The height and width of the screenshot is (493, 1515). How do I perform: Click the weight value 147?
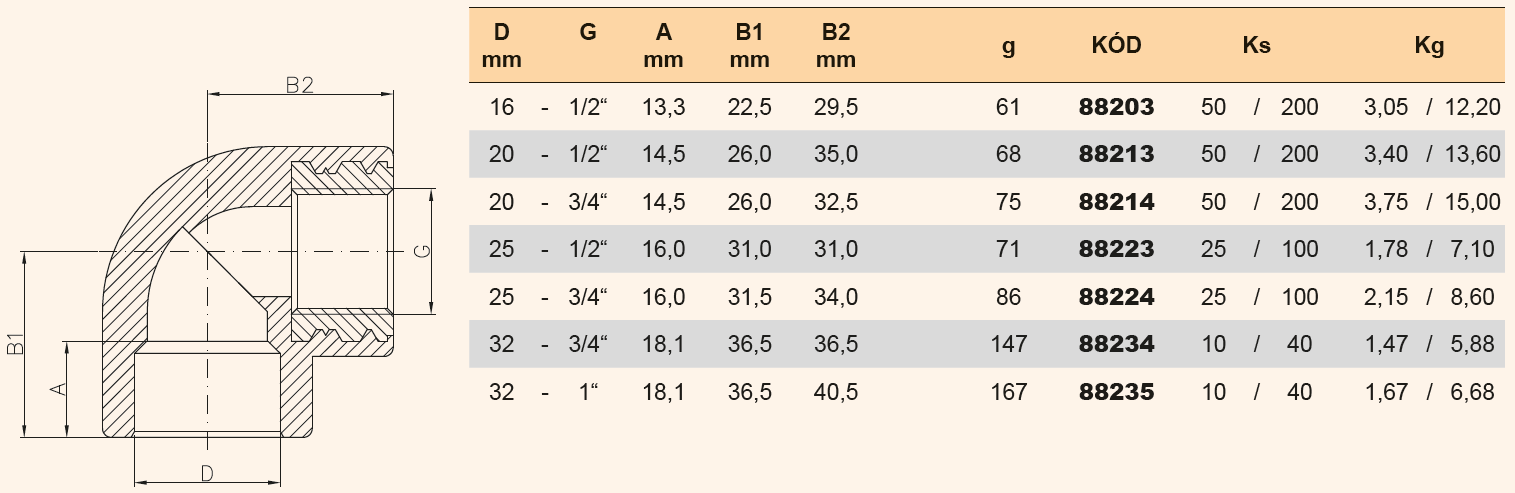click(1008, 345)
